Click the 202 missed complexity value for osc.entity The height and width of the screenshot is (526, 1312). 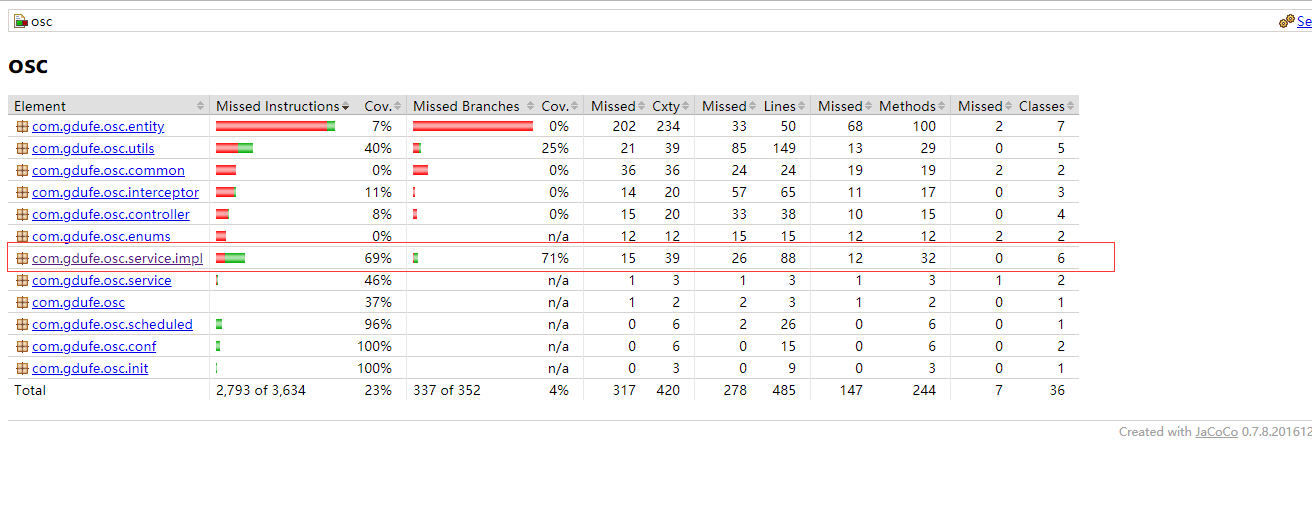623,127
